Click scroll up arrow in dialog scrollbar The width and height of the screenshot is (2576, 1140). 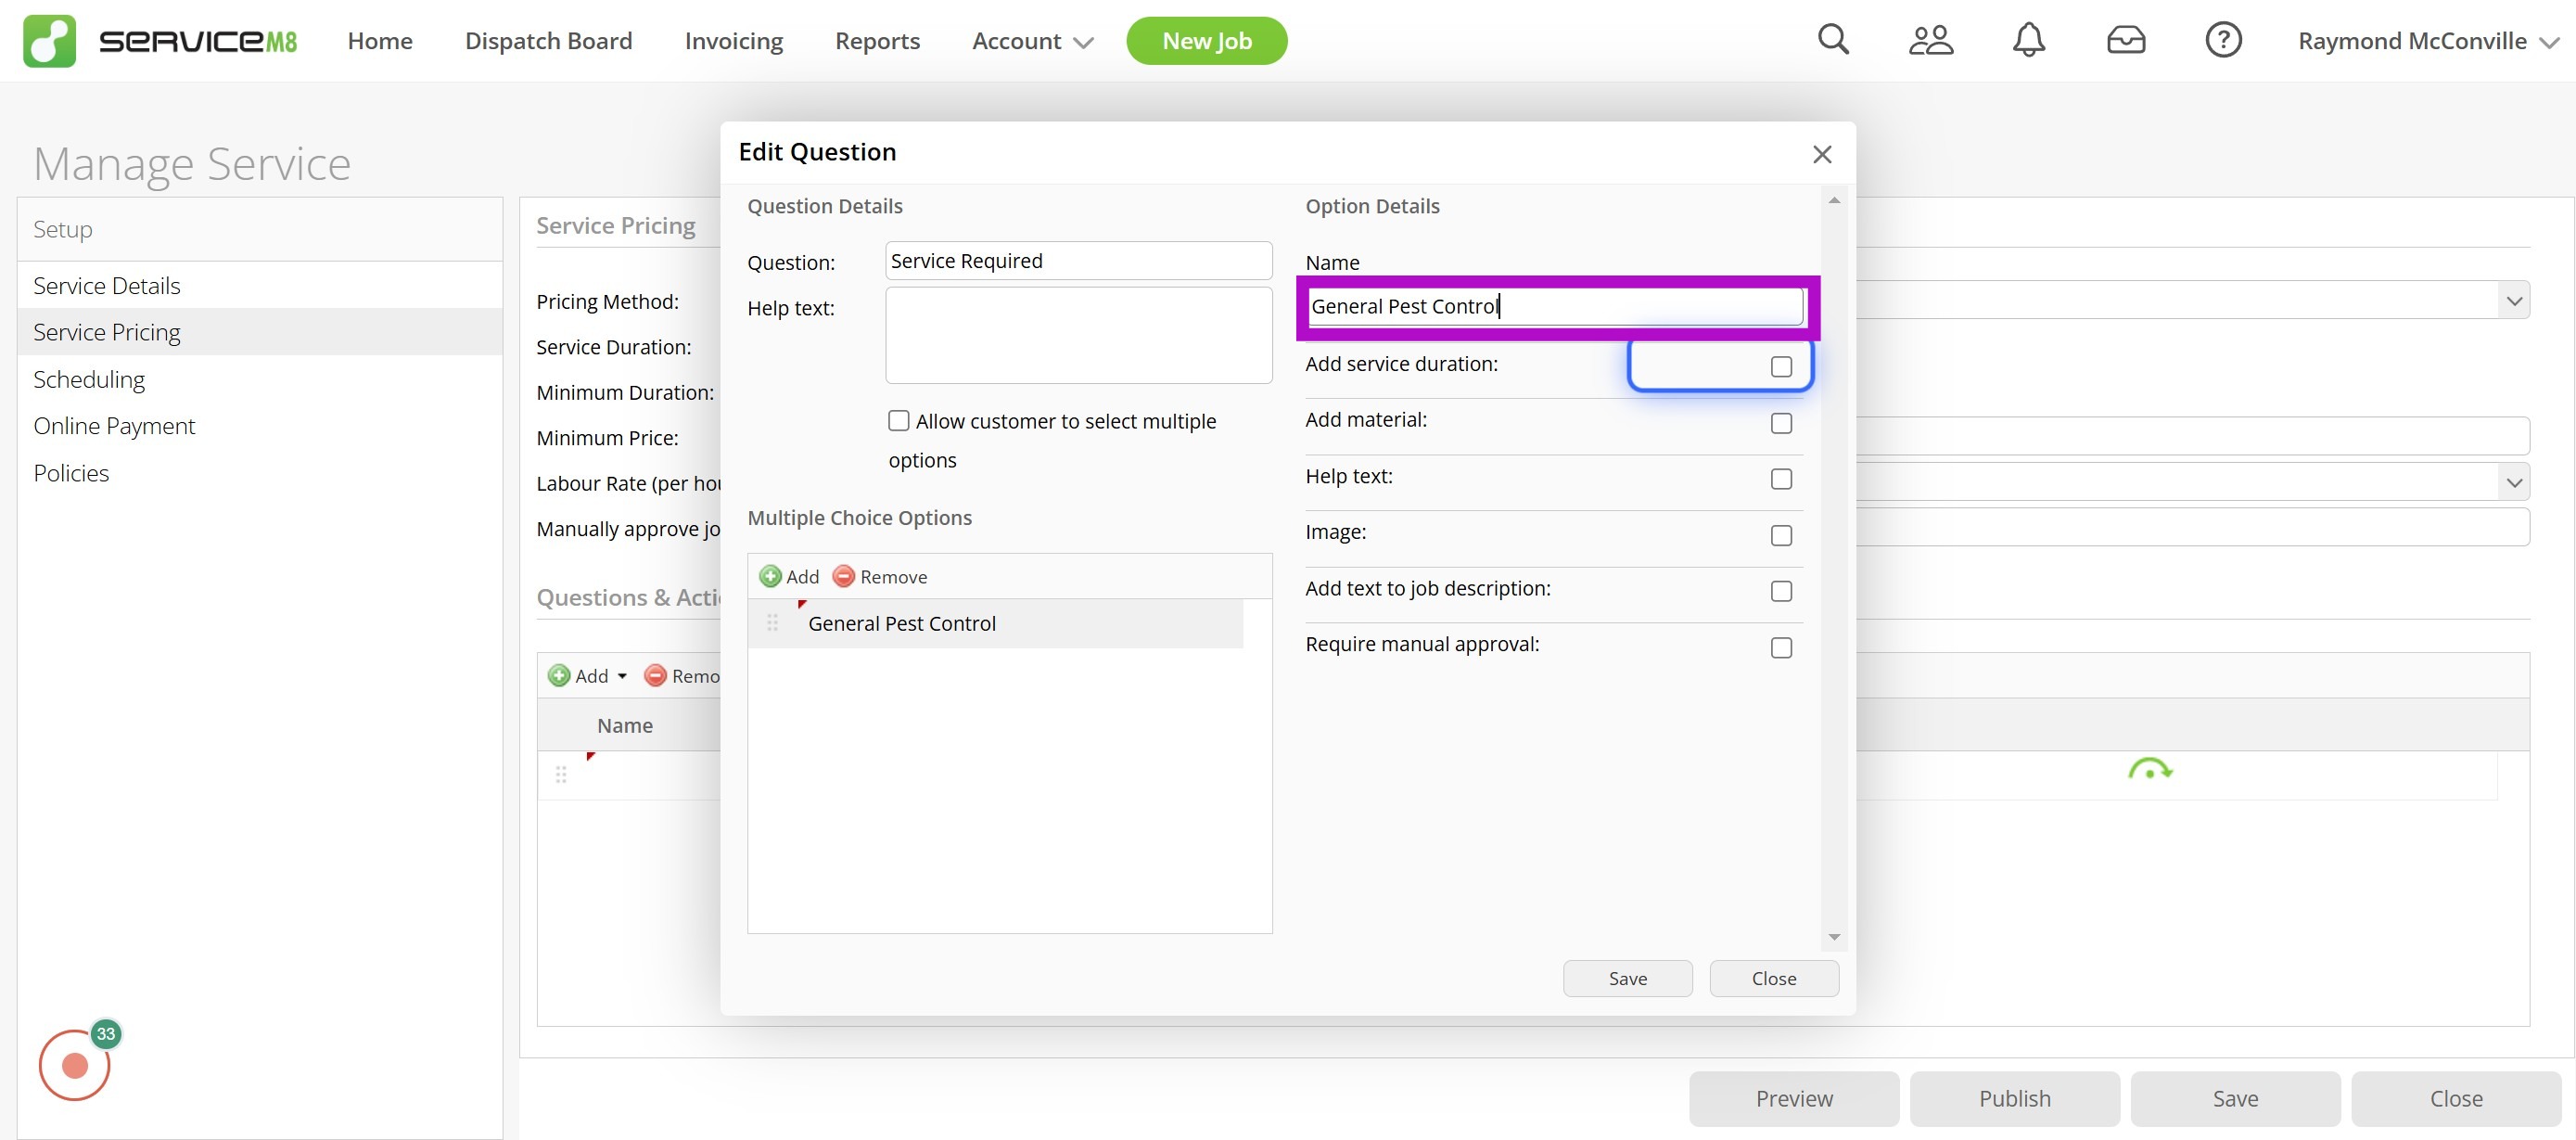tap(1833, 201)
